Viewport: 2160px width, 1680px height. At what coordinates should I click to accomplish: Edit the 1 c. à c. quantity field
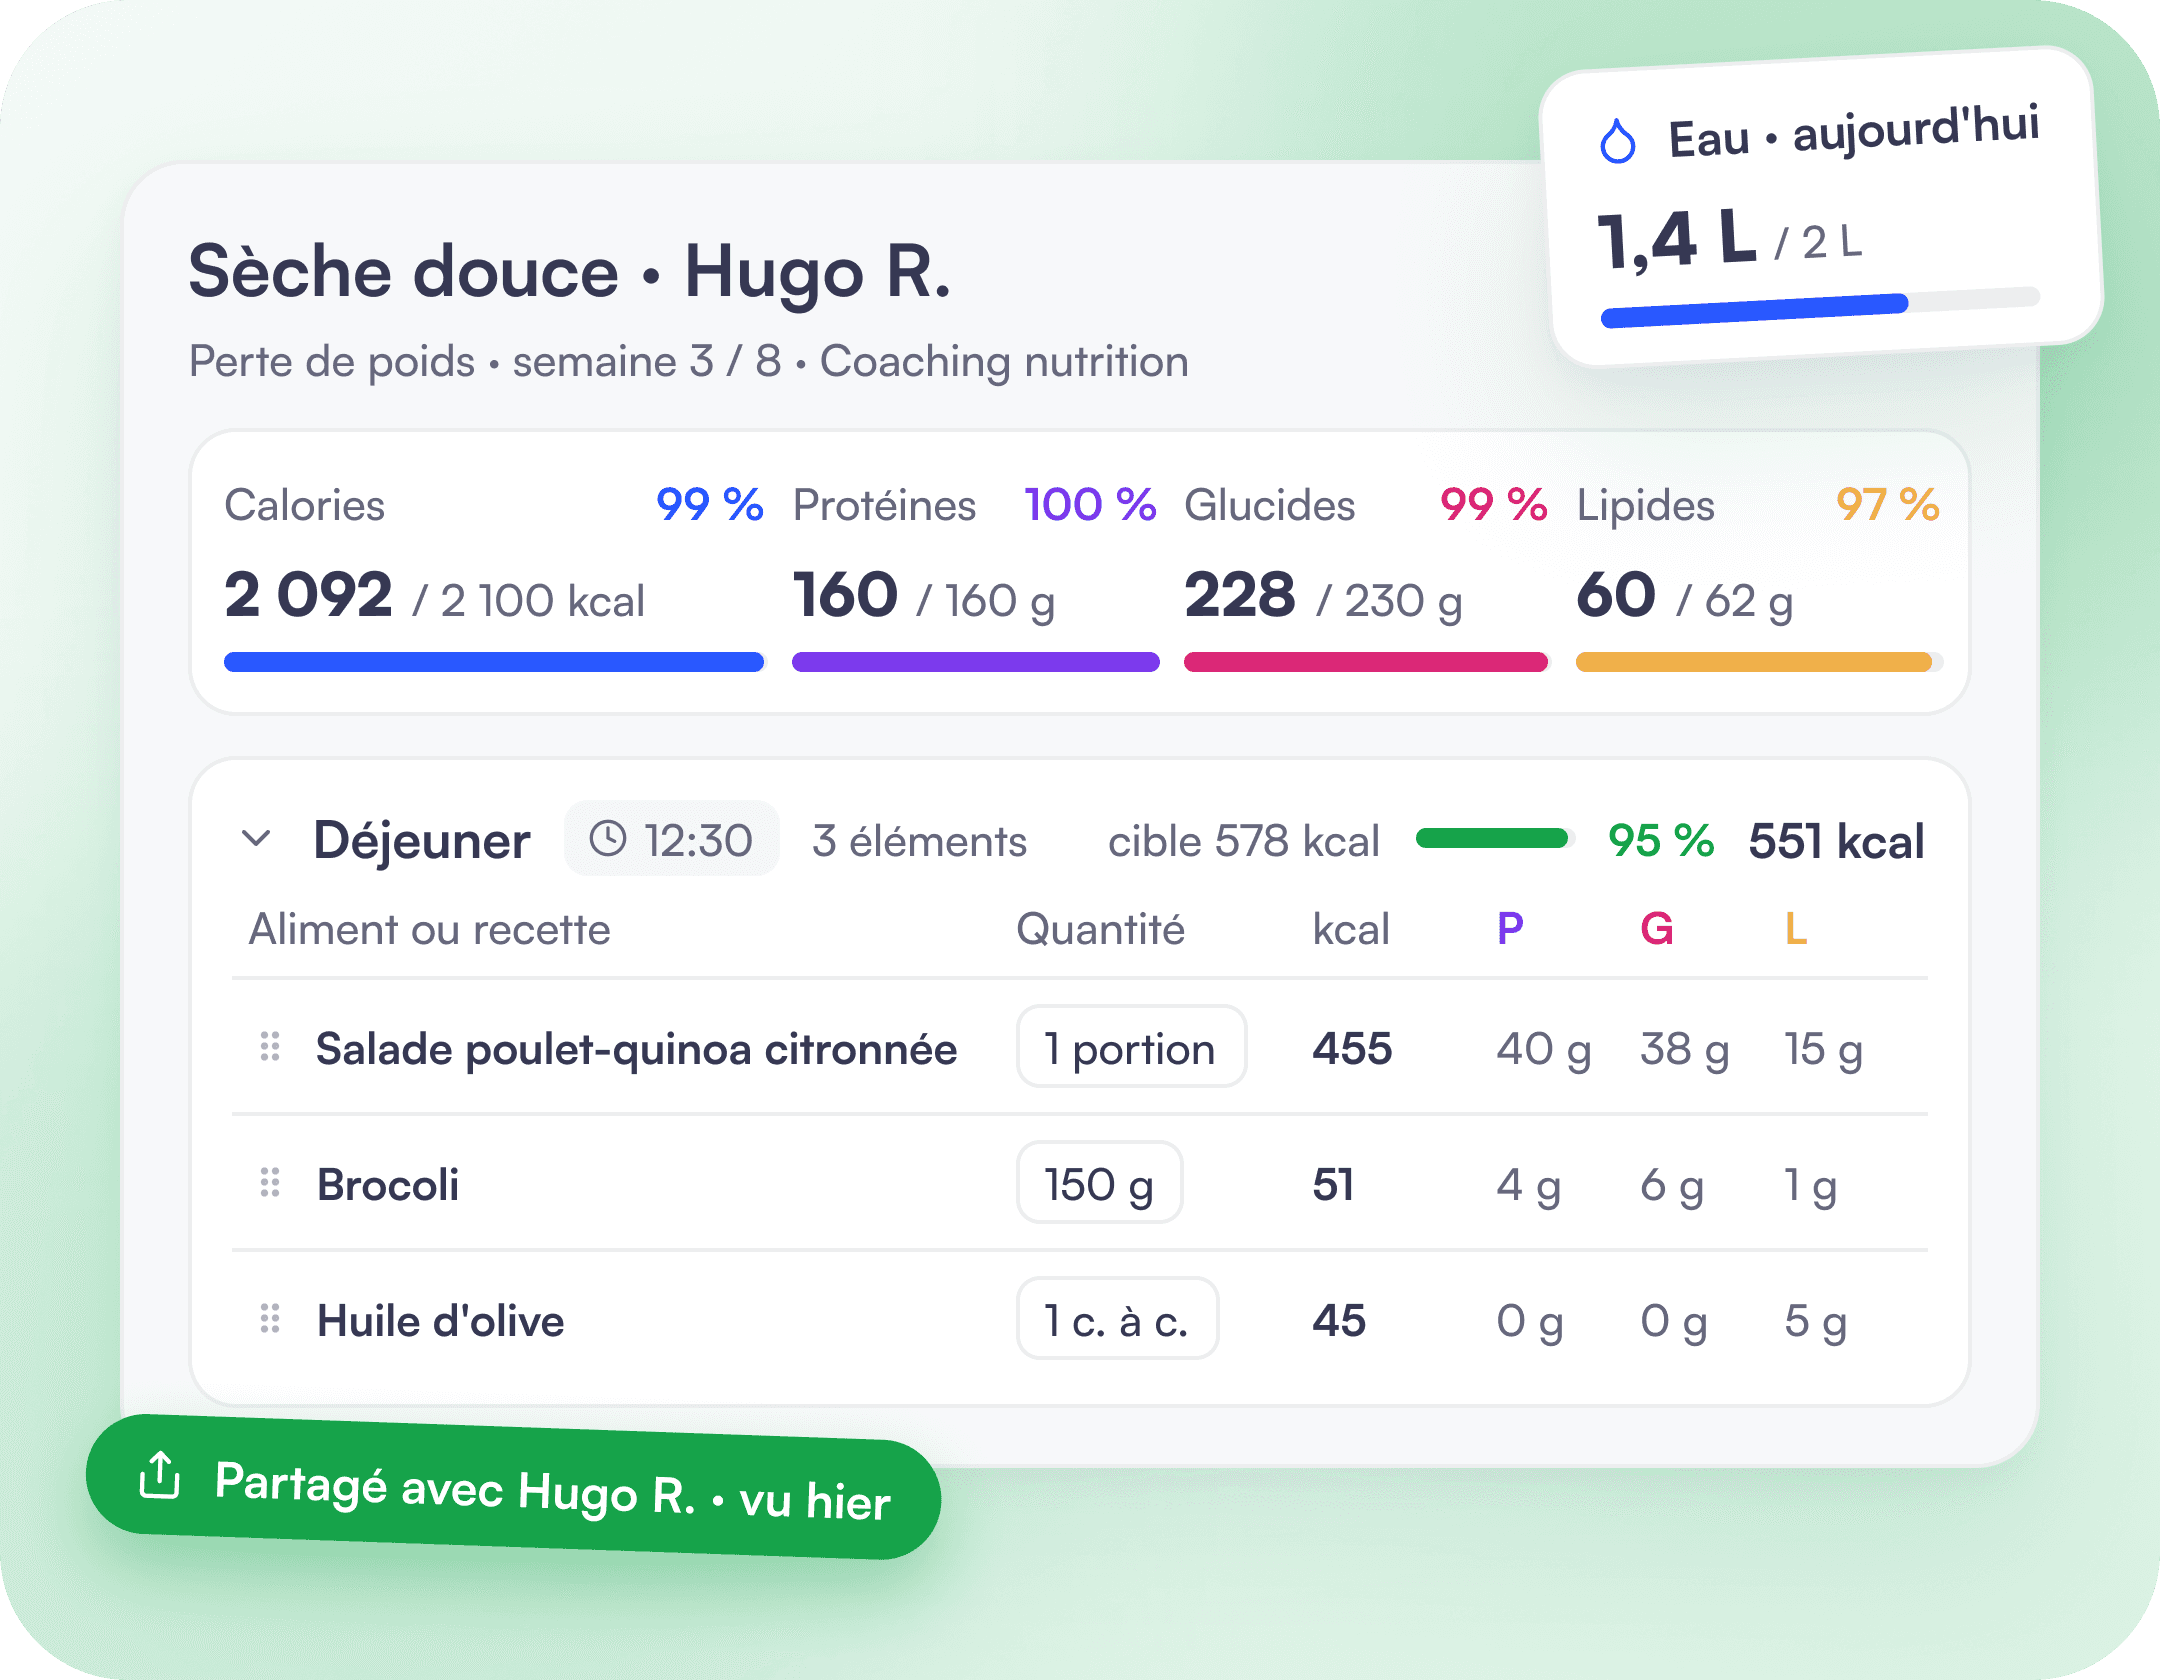1117,1319
